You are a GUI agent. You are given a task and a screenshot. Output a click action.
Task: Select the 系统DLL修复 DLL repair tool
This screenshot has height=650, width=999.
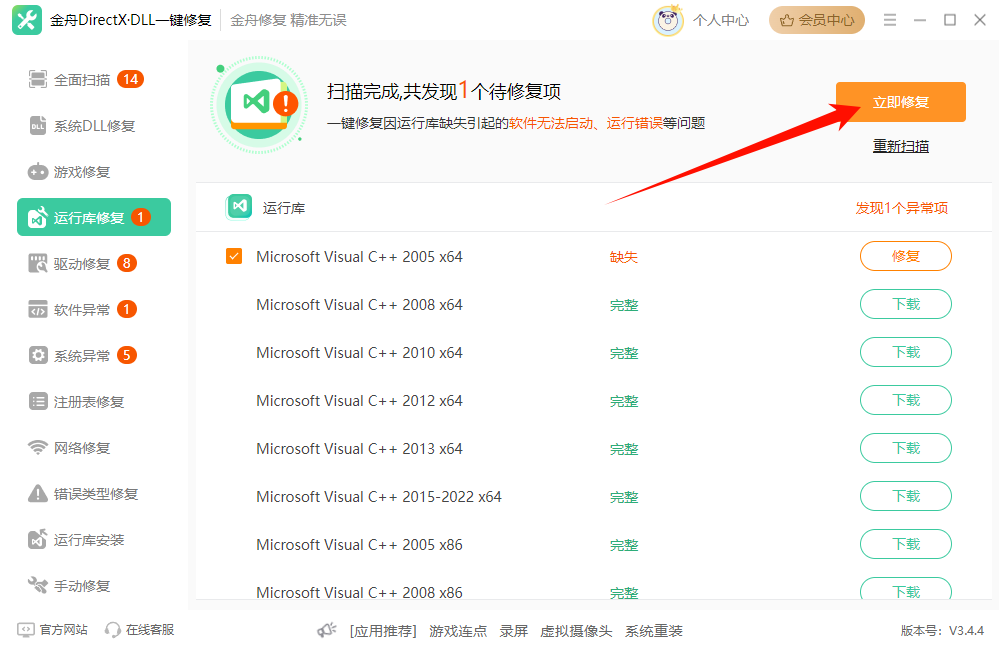[86, 125]
